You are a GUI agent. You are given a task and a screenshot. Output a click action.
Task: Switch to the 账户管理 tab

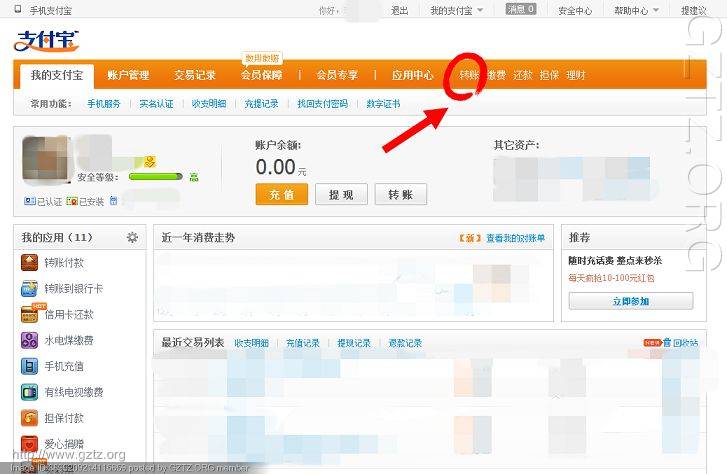coord(128,75)
